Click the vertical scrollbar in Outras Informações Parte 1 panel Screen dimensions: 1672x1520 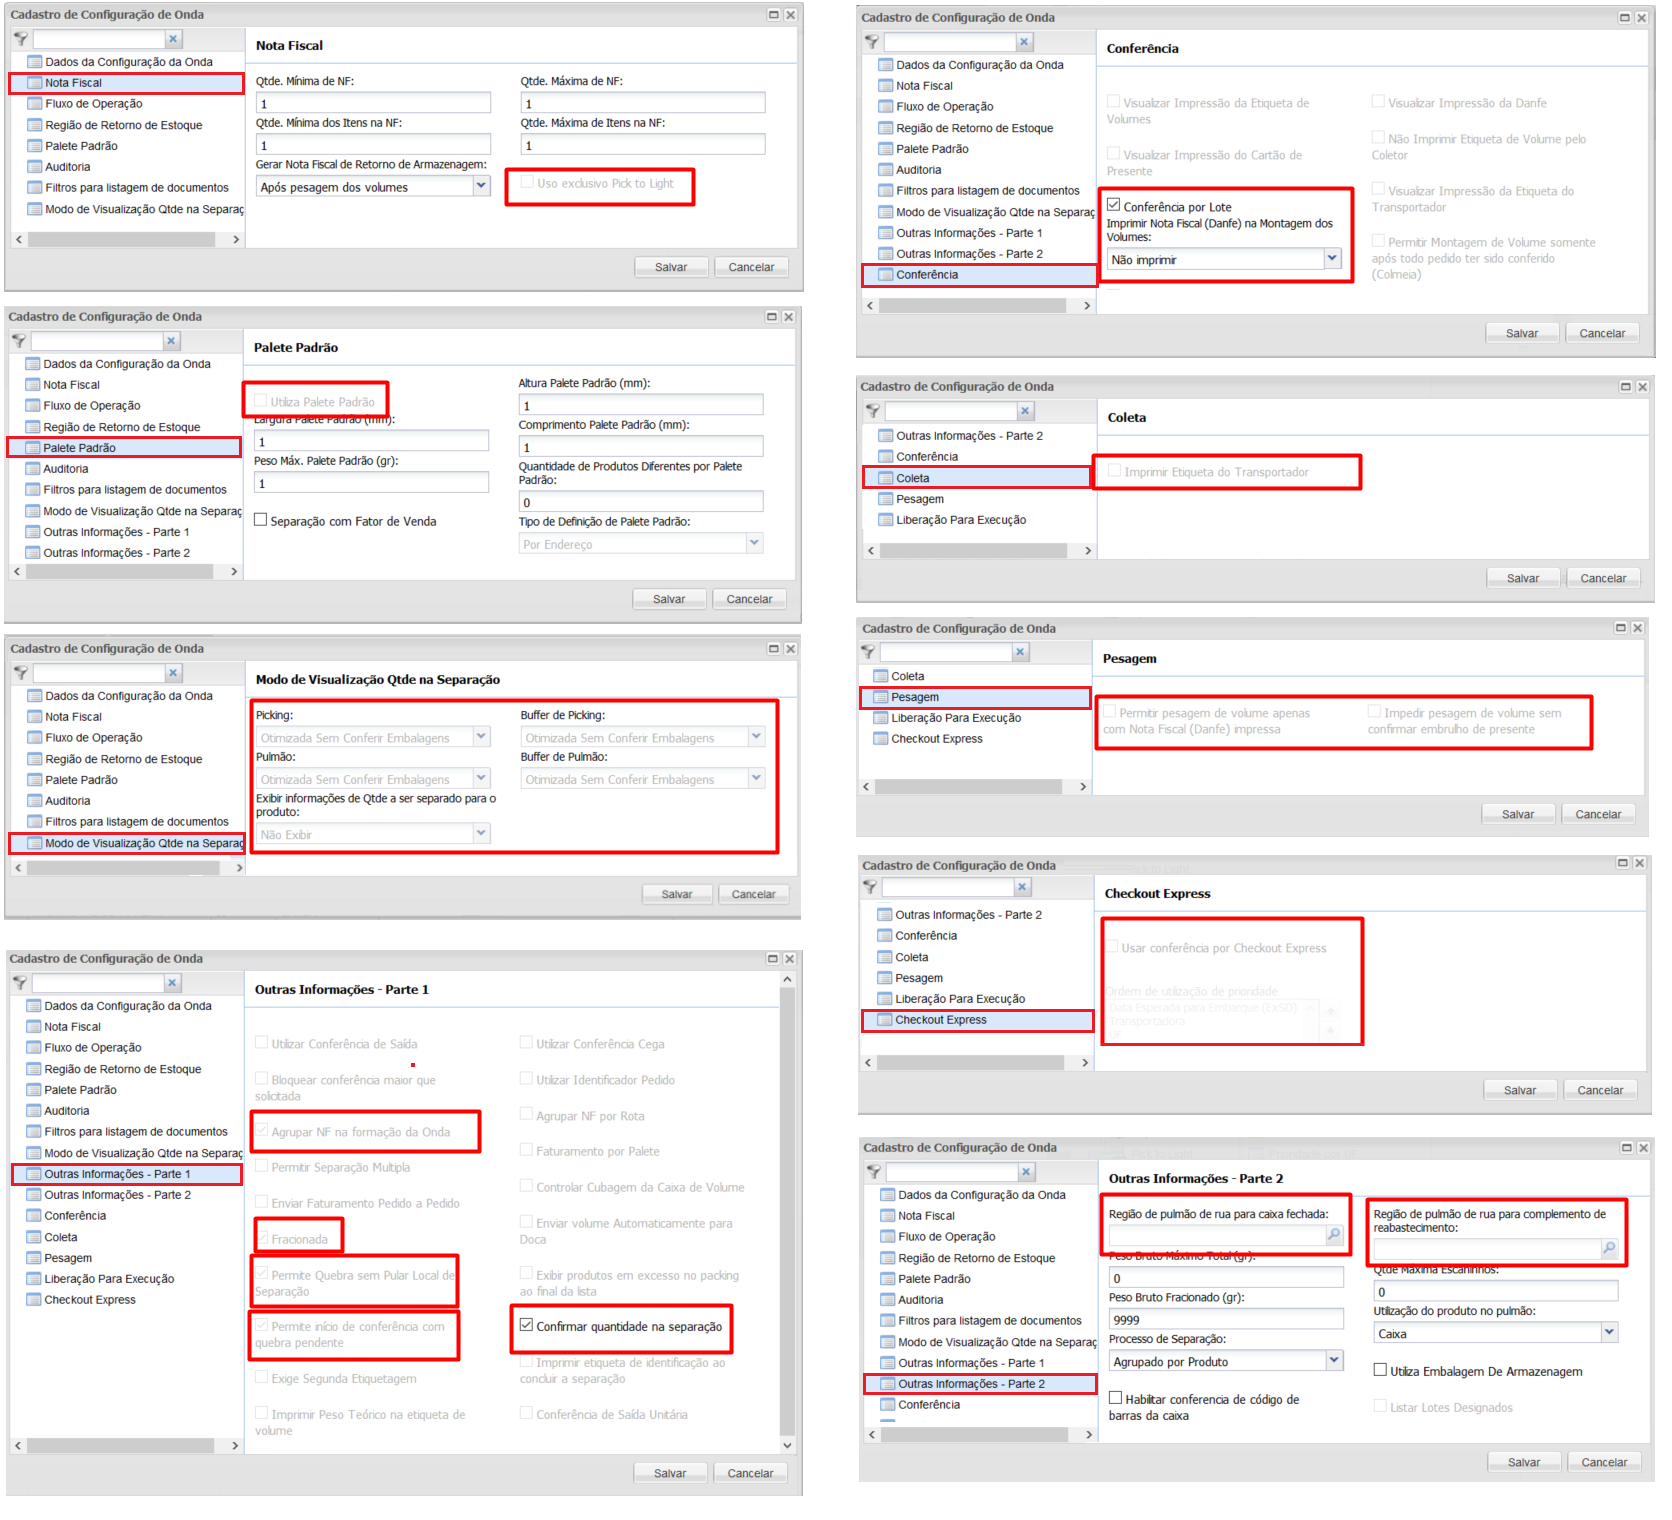click(787, 1213)
